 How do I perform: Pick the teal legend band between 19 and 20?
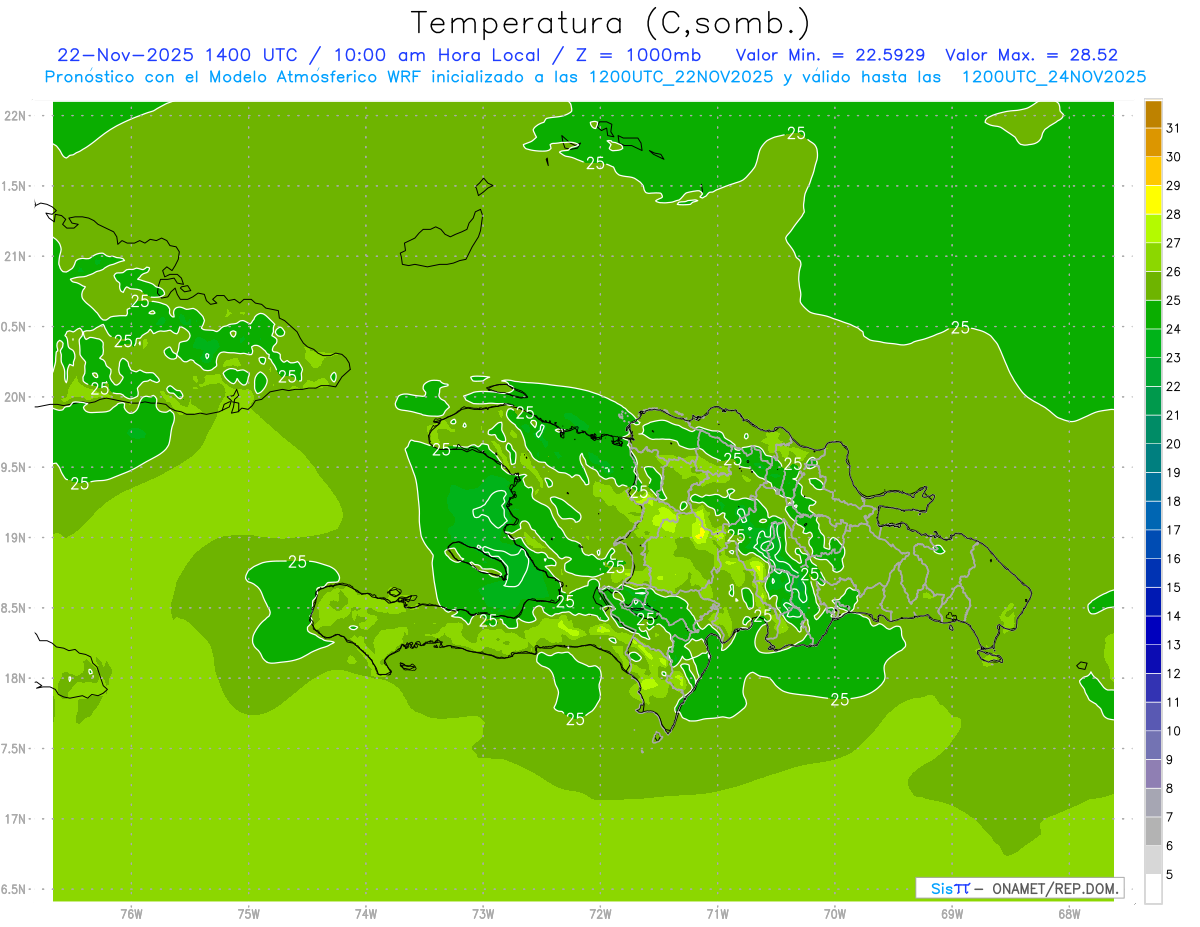1153,458
